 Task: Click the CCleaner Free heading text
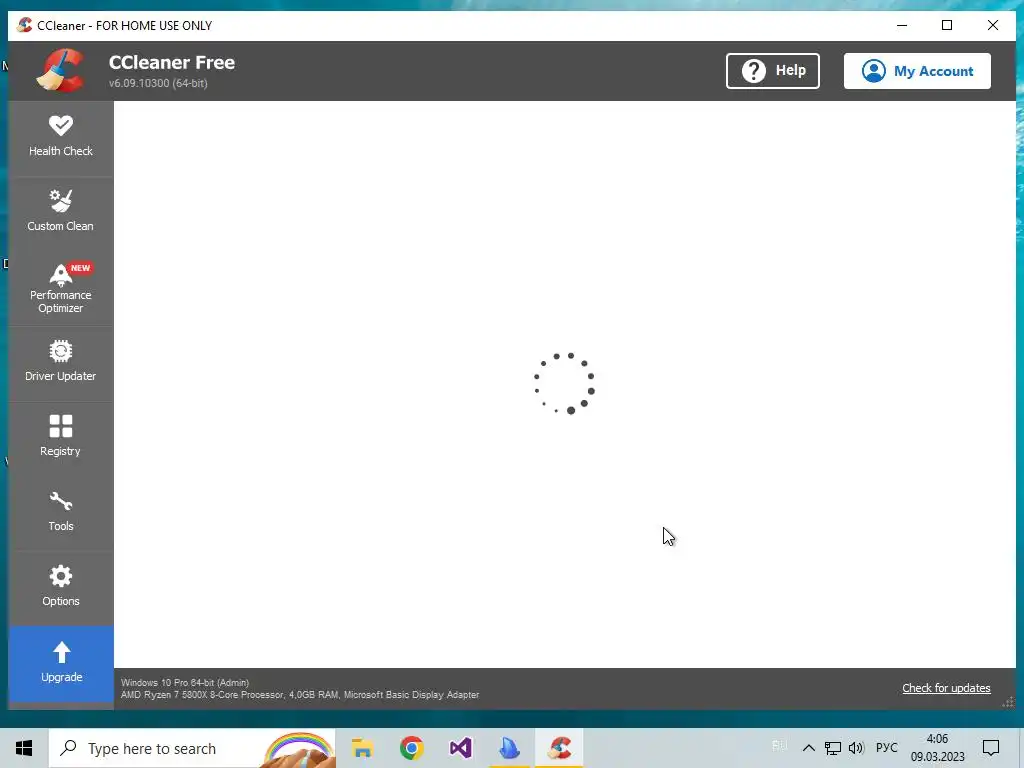[172, 63]
